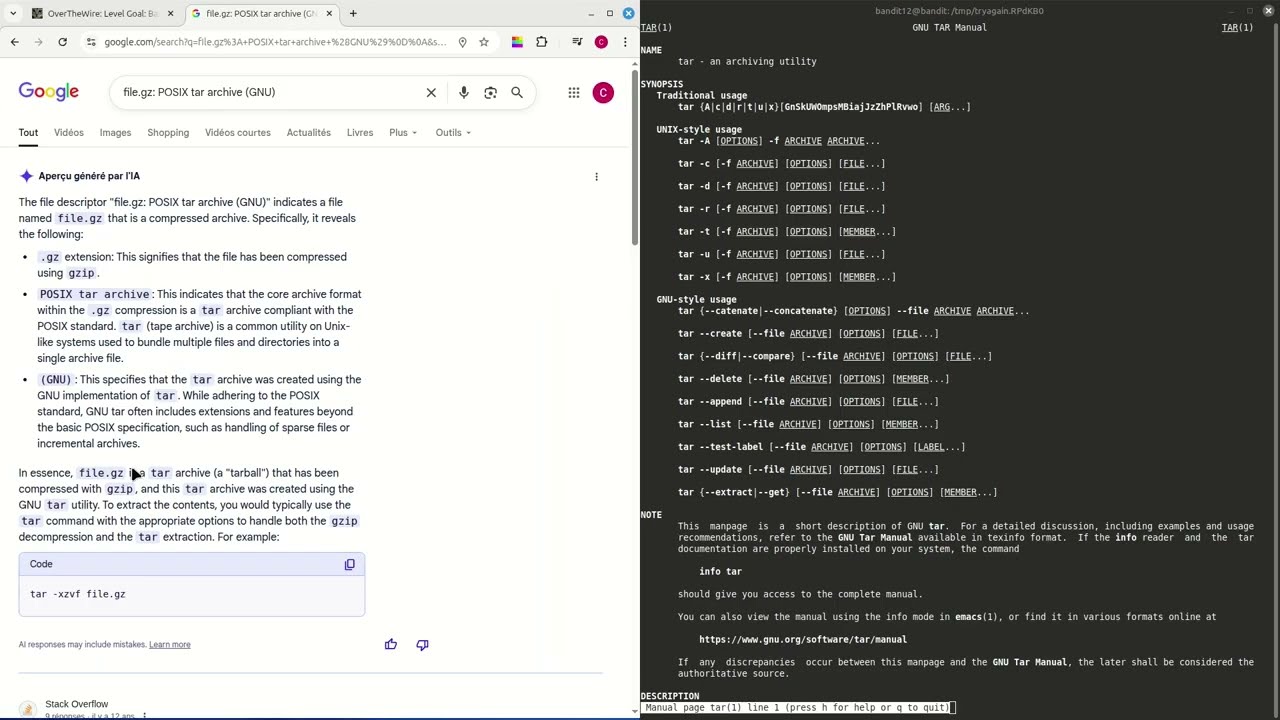Go forward to the next page
Viewport: 1280px width, 720px height.
point(38,42)
